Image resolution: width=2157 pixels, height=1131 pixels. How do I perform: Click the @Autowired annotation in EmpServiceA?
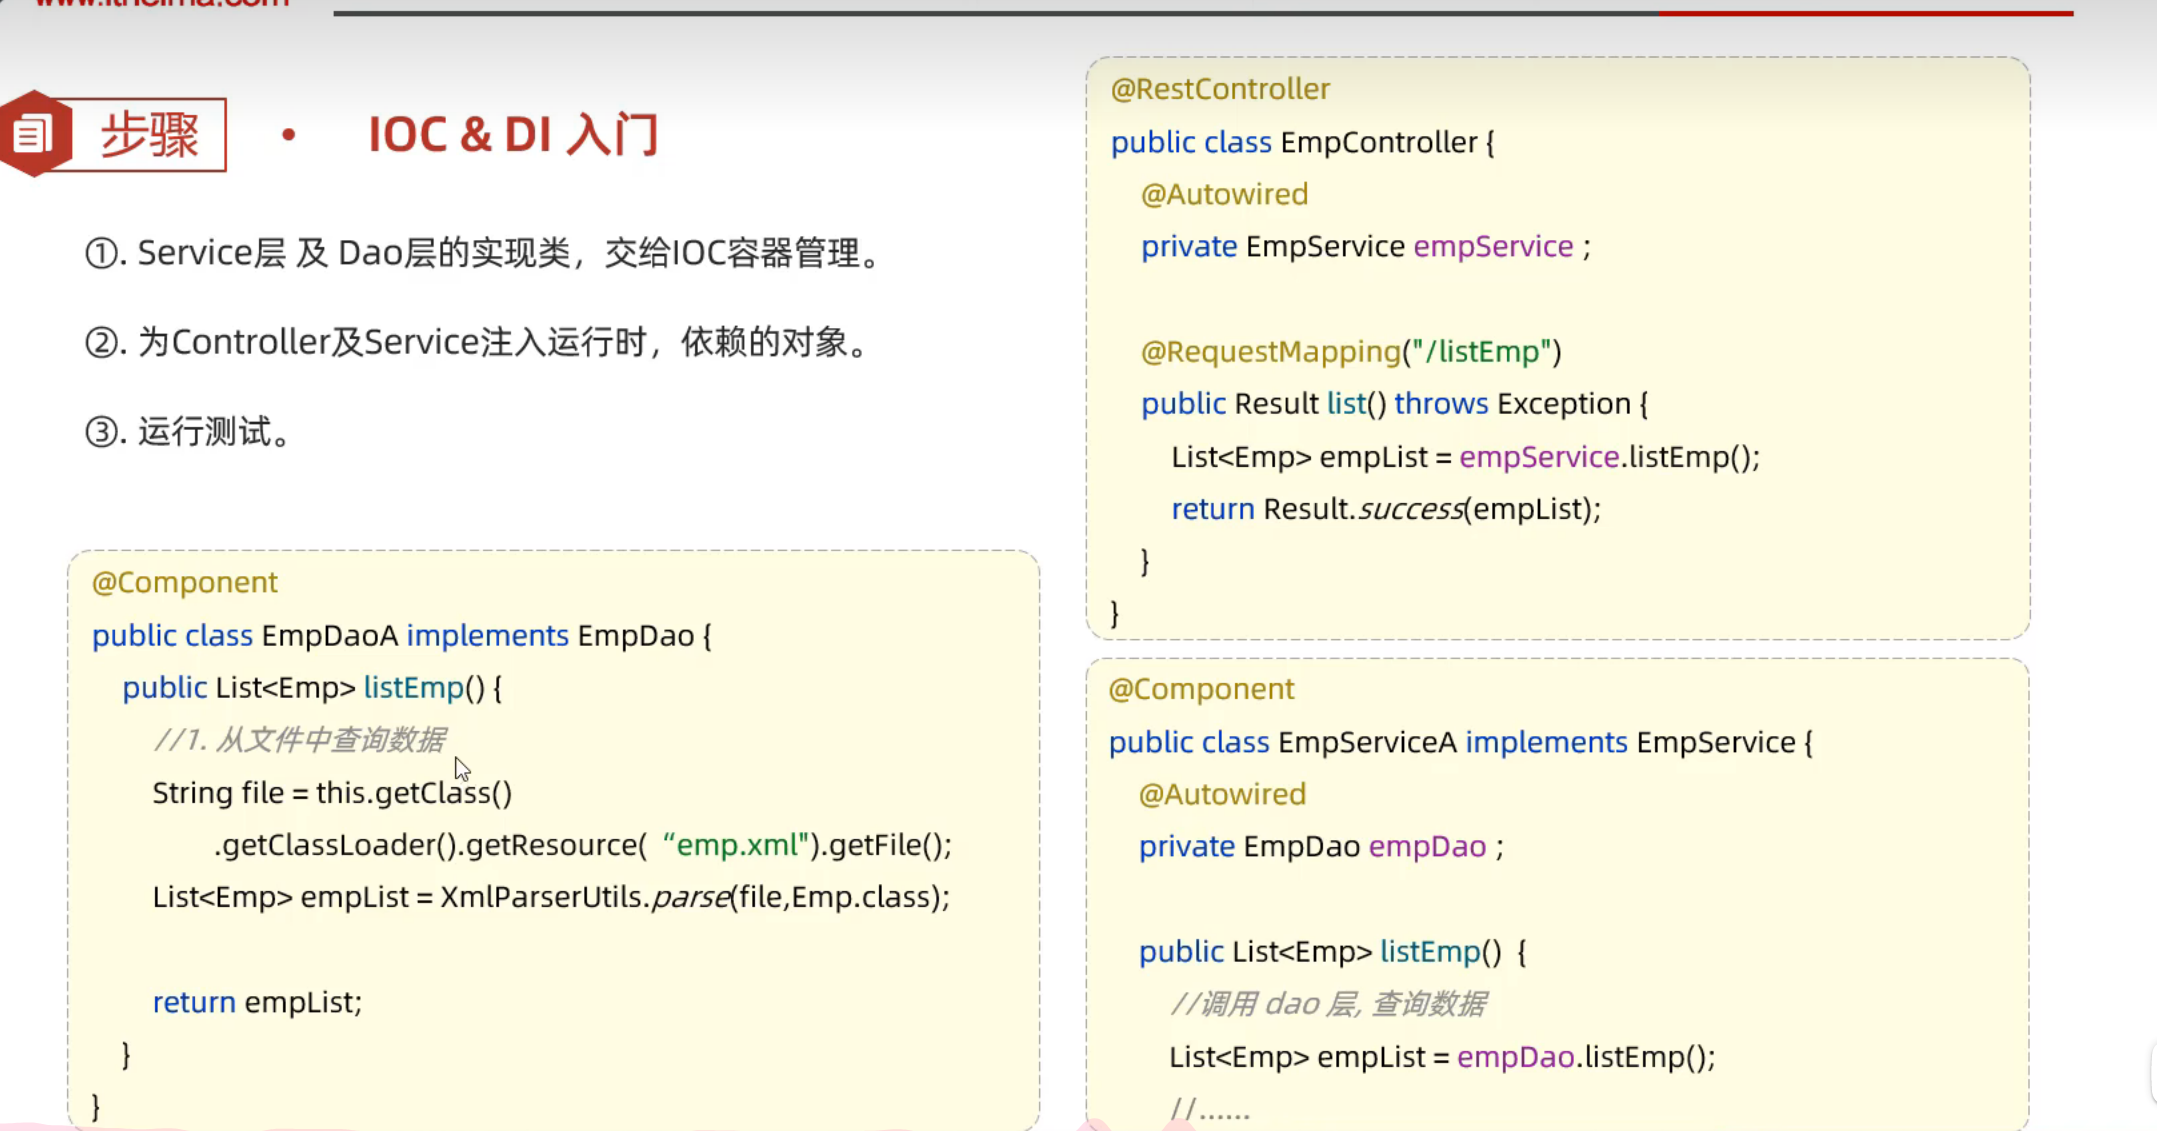click(1222, 793)
